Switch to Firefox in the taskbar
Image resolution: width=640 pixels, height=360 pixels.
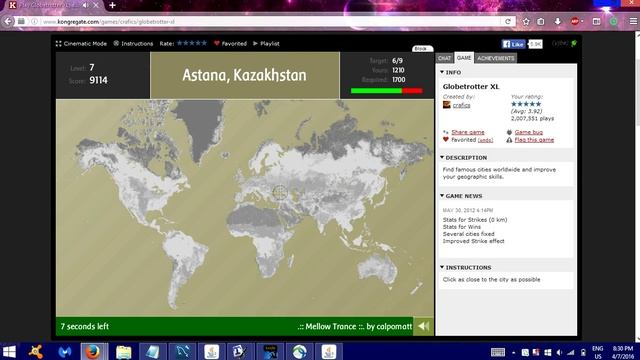click(x=93, y=351)
